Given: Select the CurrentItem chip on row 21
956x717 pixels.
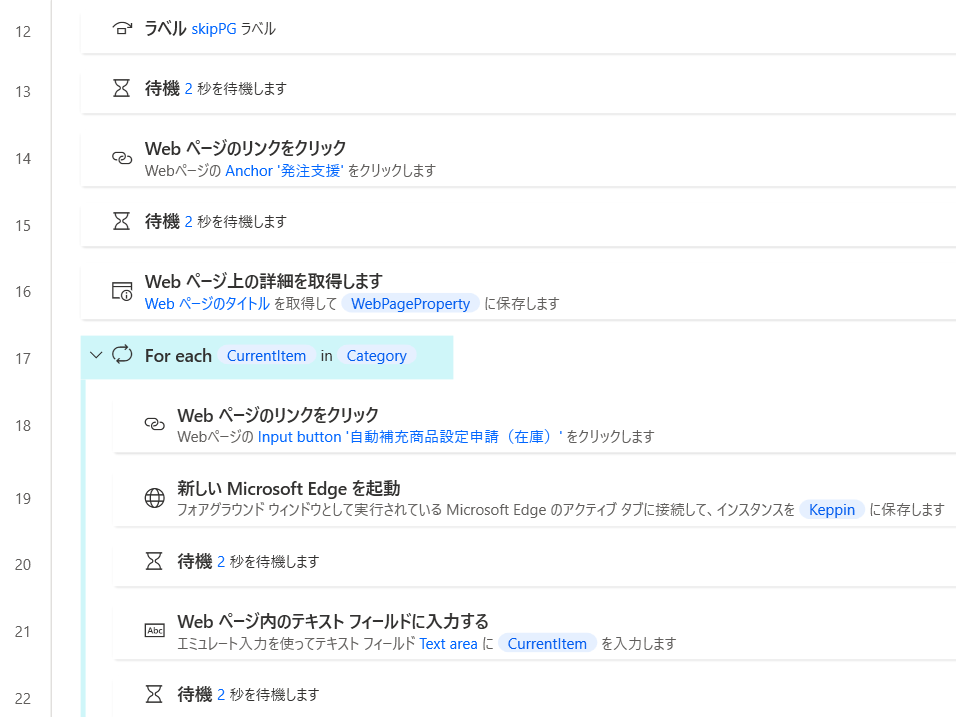Looking at the screenshot, I should (x=547, y=644).
